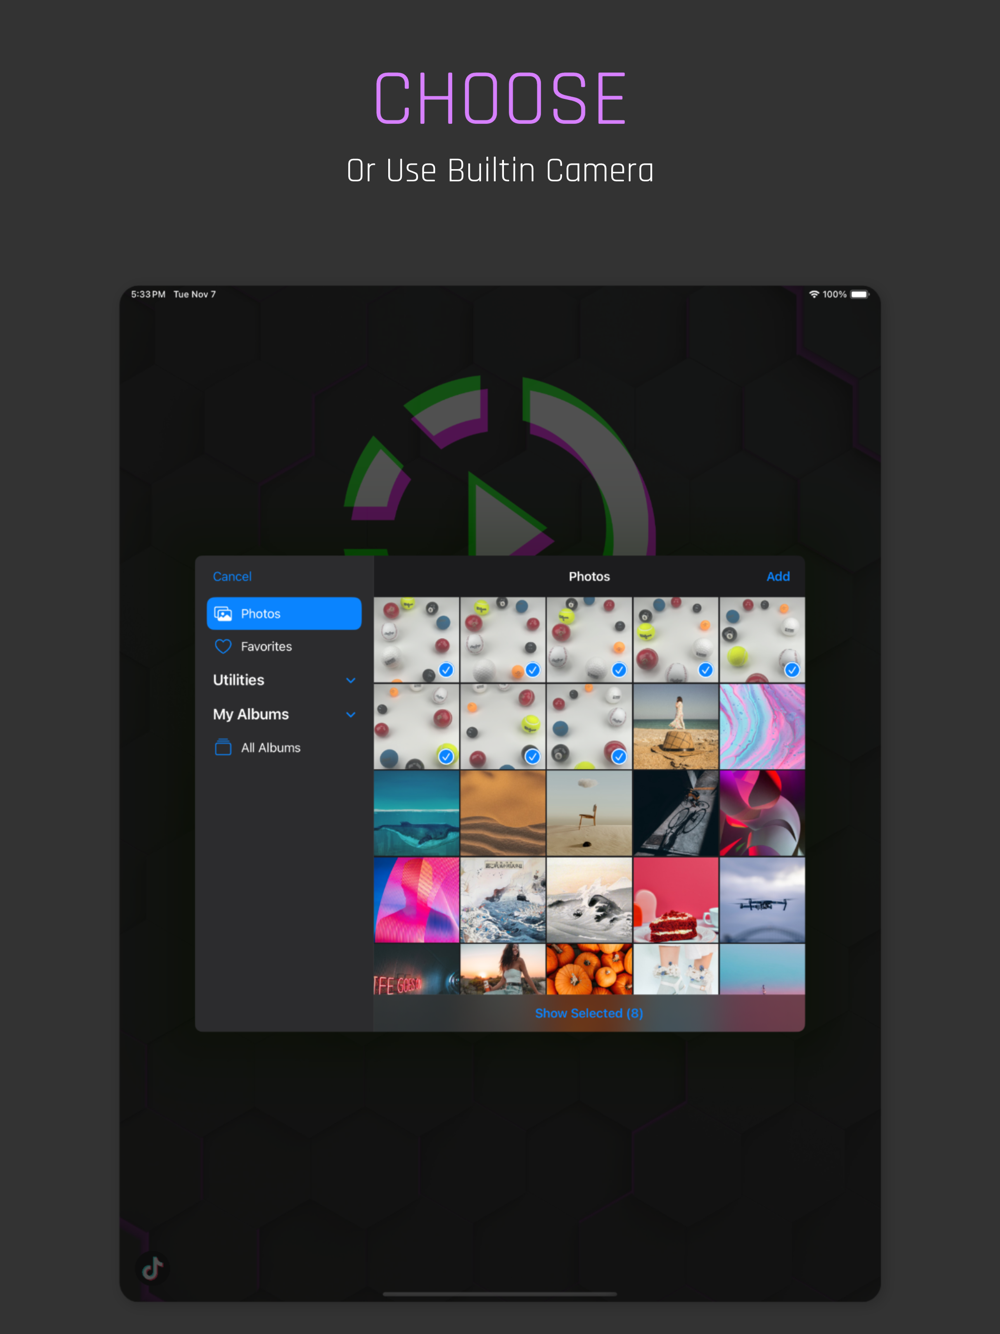Open Favorites in the sidebar
This screenshot has width=1000, height=1334.
(x=284, y=647)
